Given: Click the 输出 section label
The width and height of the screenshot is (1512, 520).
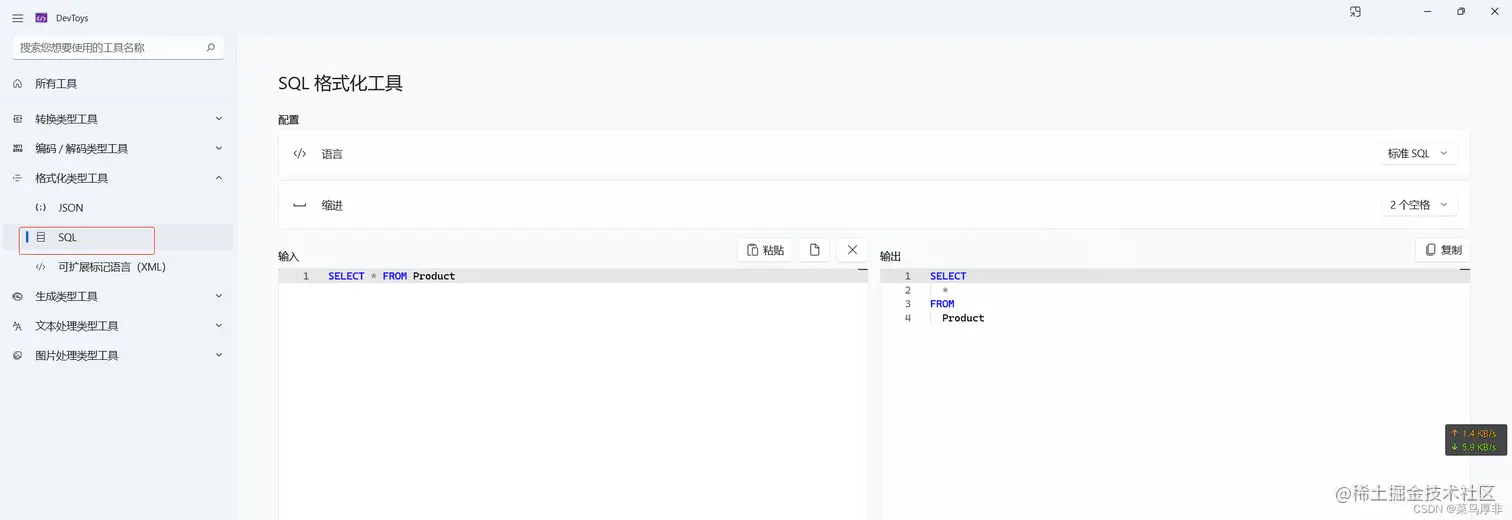Looking at the screenshot, I should [890, 257].
